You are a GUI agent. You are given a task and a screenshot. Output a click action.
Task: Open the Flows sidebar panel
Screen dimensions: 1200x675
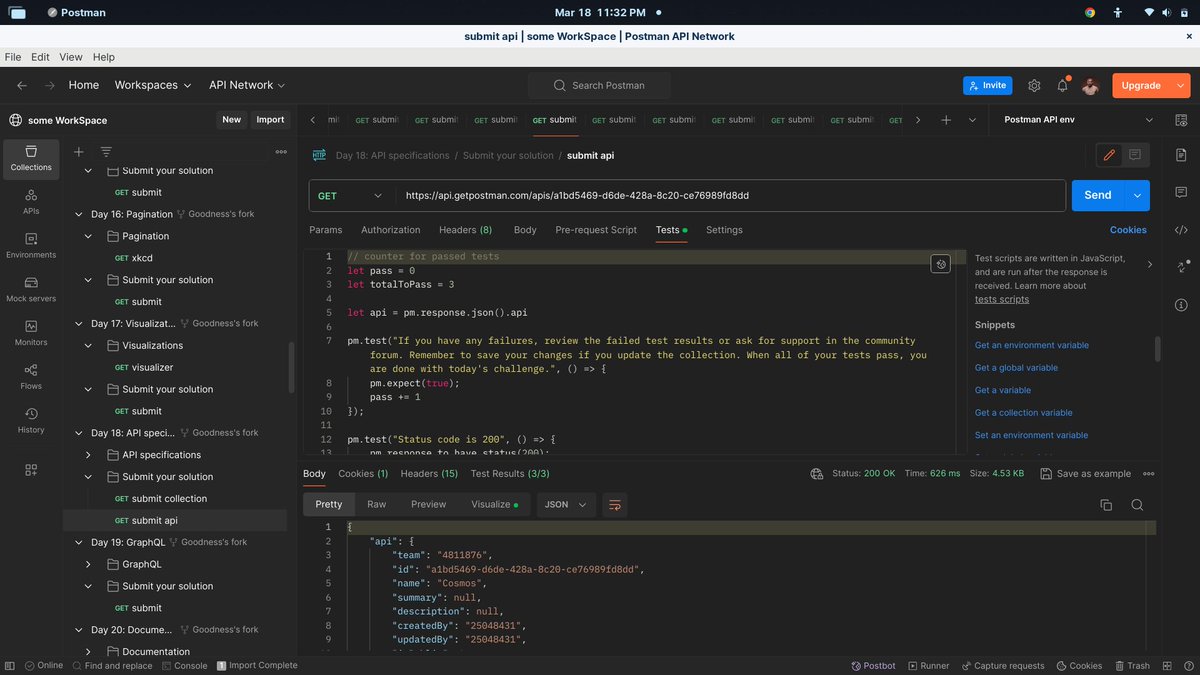31,376
